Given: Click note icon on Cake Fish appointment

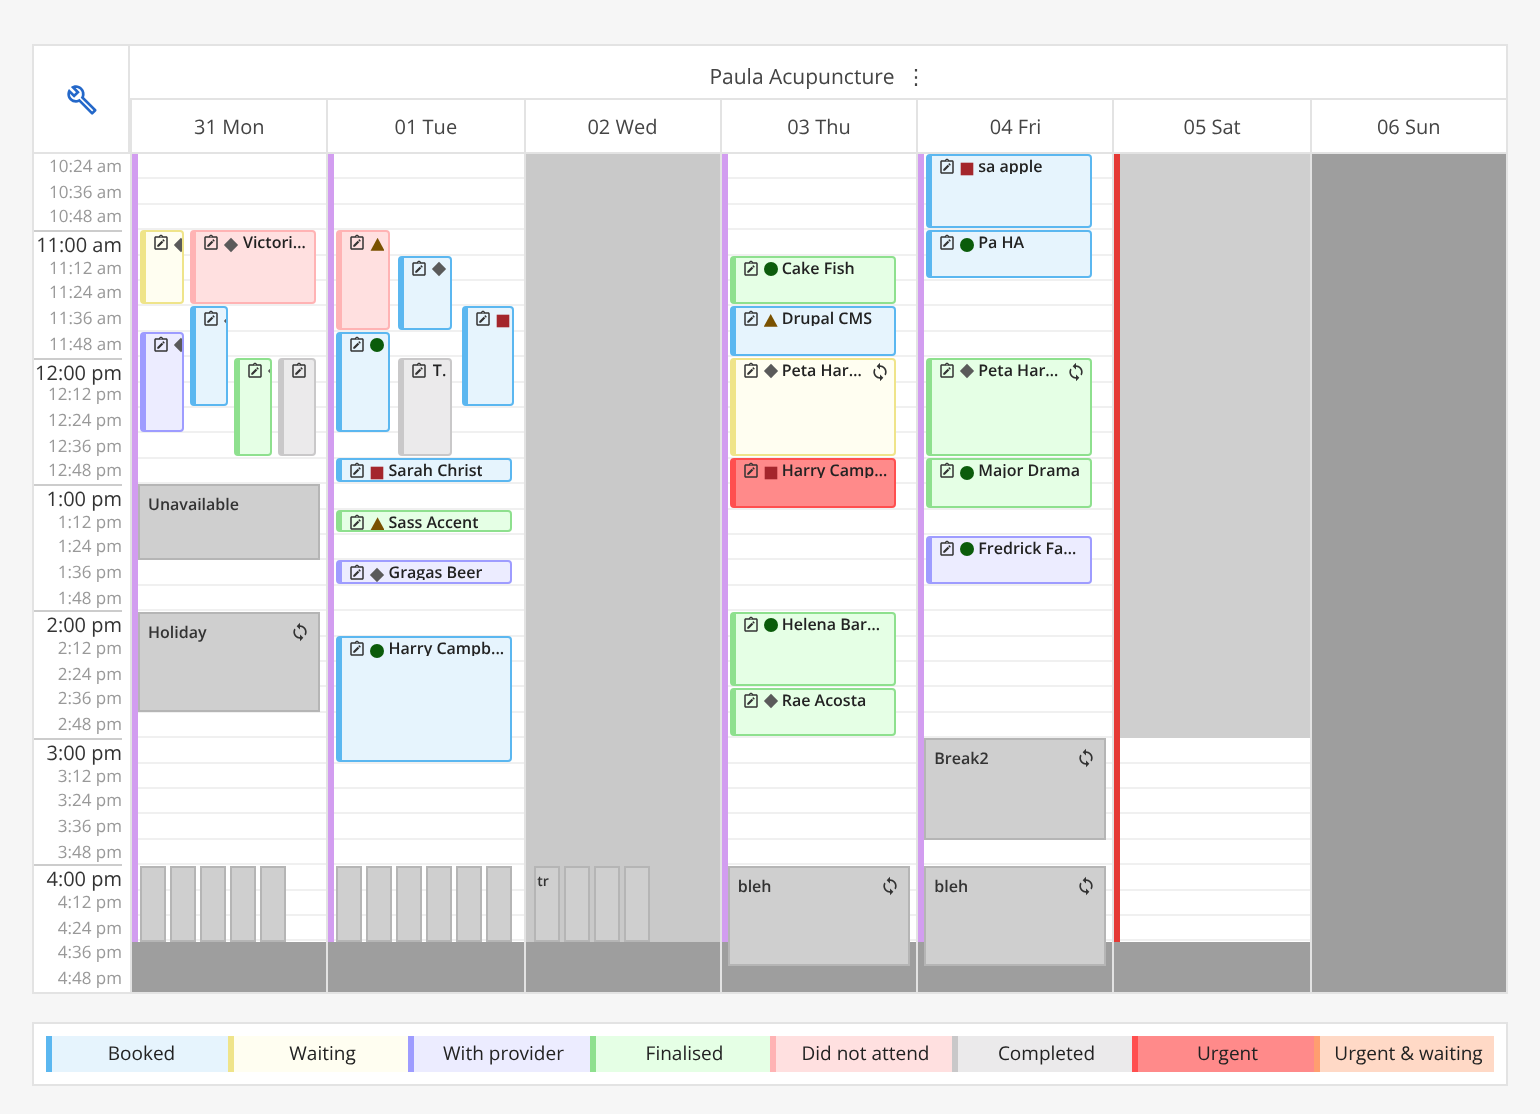Looking at the screenshot, I should pyautogui.click(x=751, y=269).
